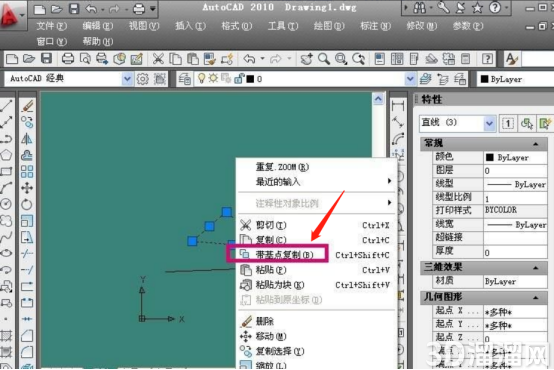Activate the Pan hand tool
Viewport: 554px width, 370px height.
[306, 59]
